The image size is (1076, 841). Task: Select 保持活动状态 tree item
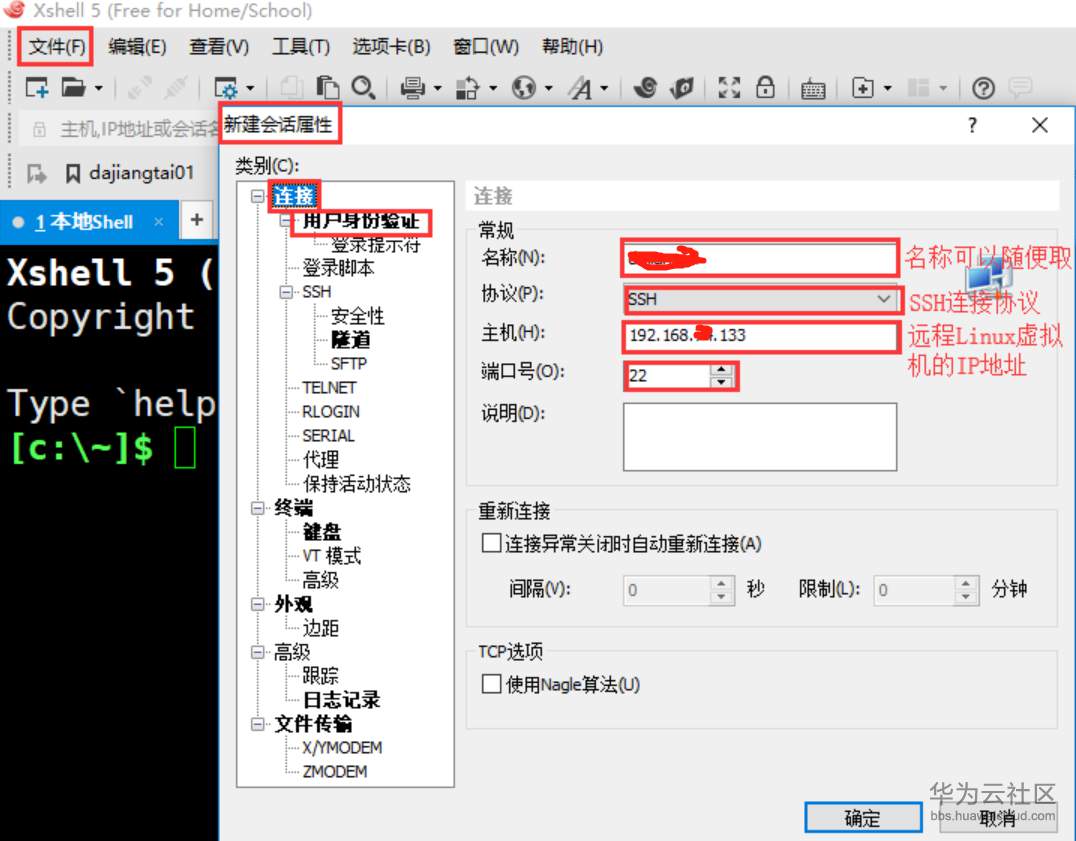[x=356, y=484]
